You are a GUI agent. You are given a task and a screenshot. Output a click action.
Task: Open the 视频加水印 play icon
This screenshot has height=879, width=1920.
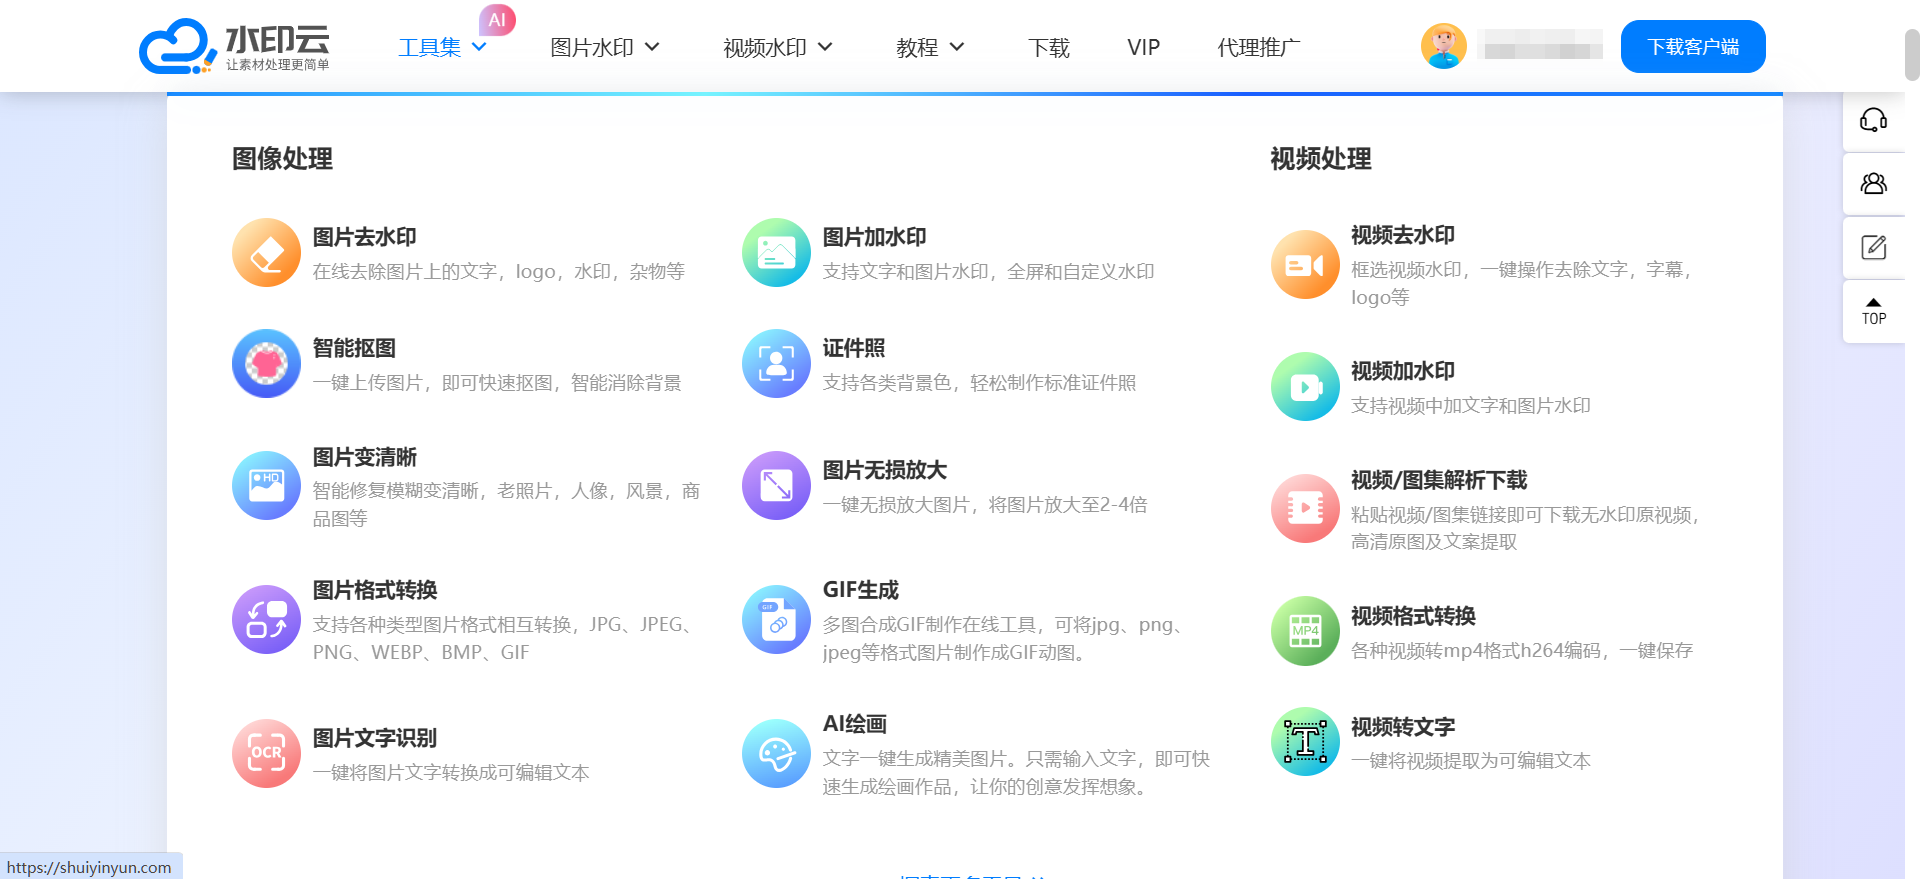tap(1305, 386)
